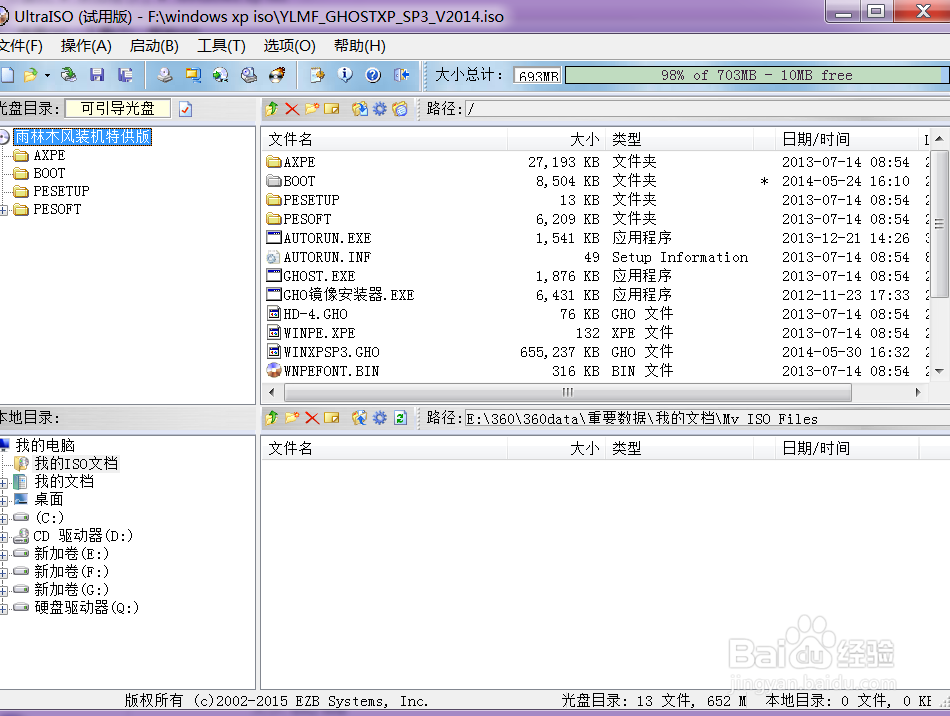Screen dimensions: 950x716
Task: Click the blue information bubble icon
Action: 345,75
